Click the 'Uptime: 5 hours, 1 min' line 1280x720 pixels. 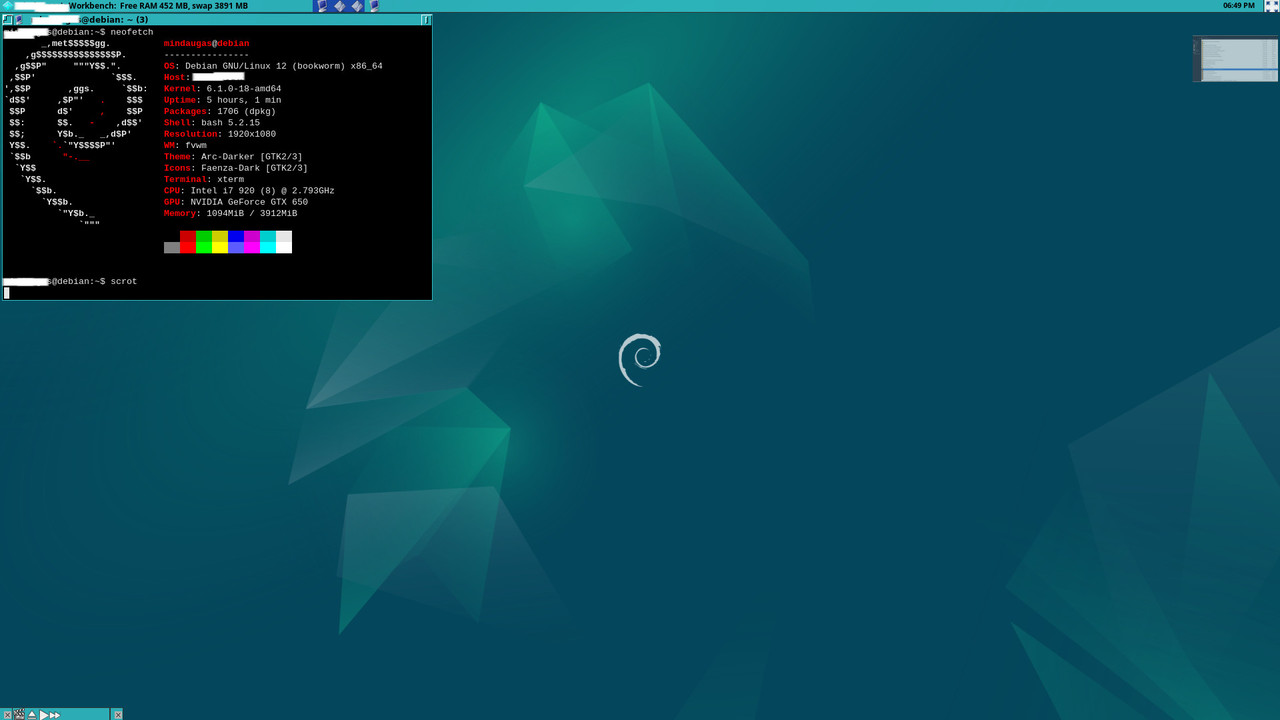pos(222,100)
